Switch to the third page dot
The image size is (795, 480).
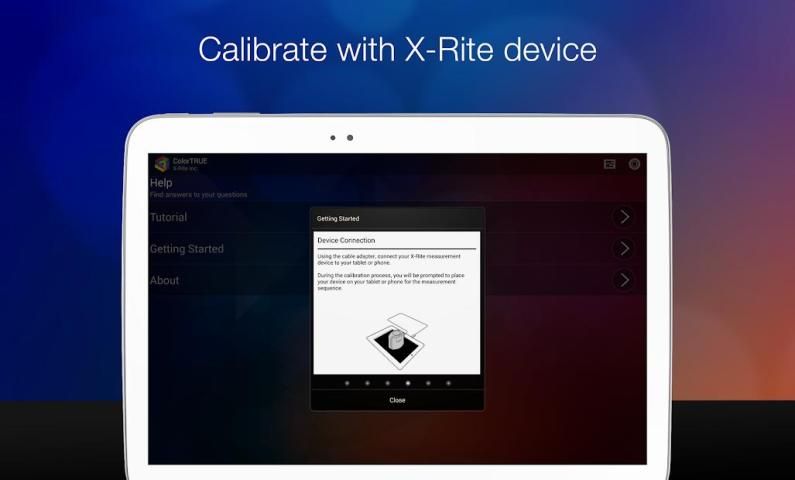(x=387, y=383)
